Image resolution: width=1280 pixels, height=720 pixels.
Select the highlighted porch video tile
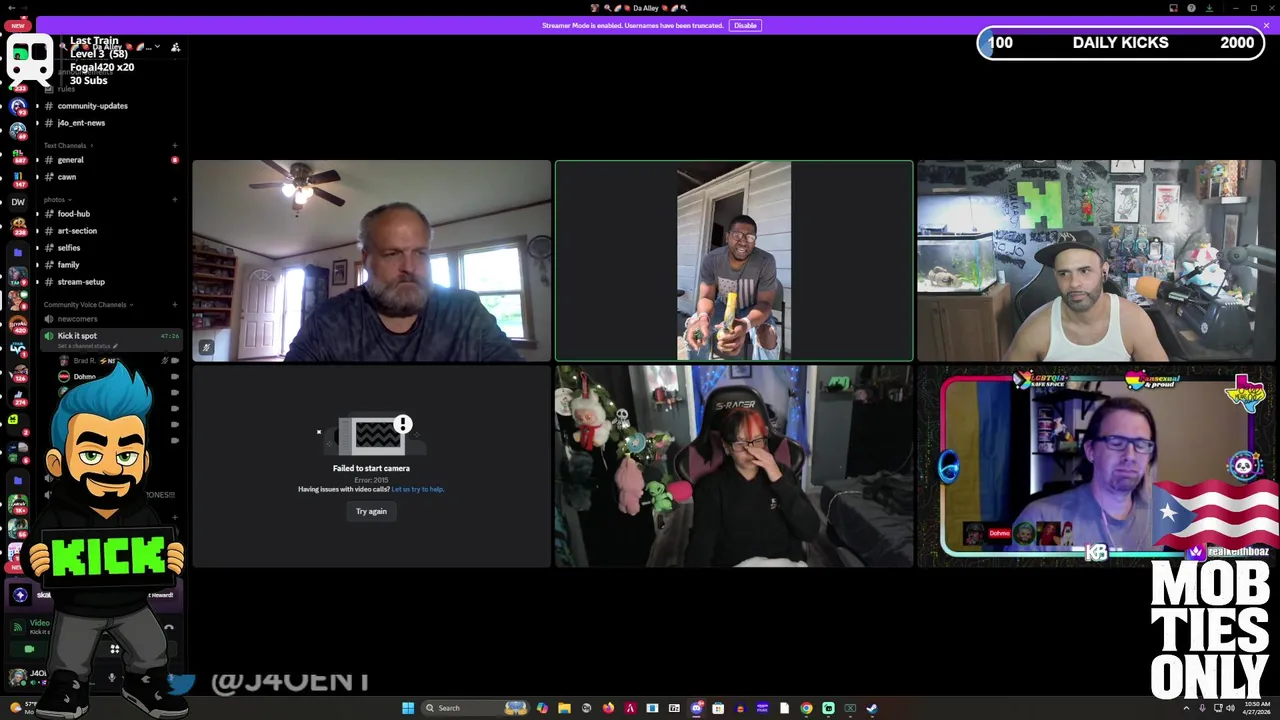[734, 261]
